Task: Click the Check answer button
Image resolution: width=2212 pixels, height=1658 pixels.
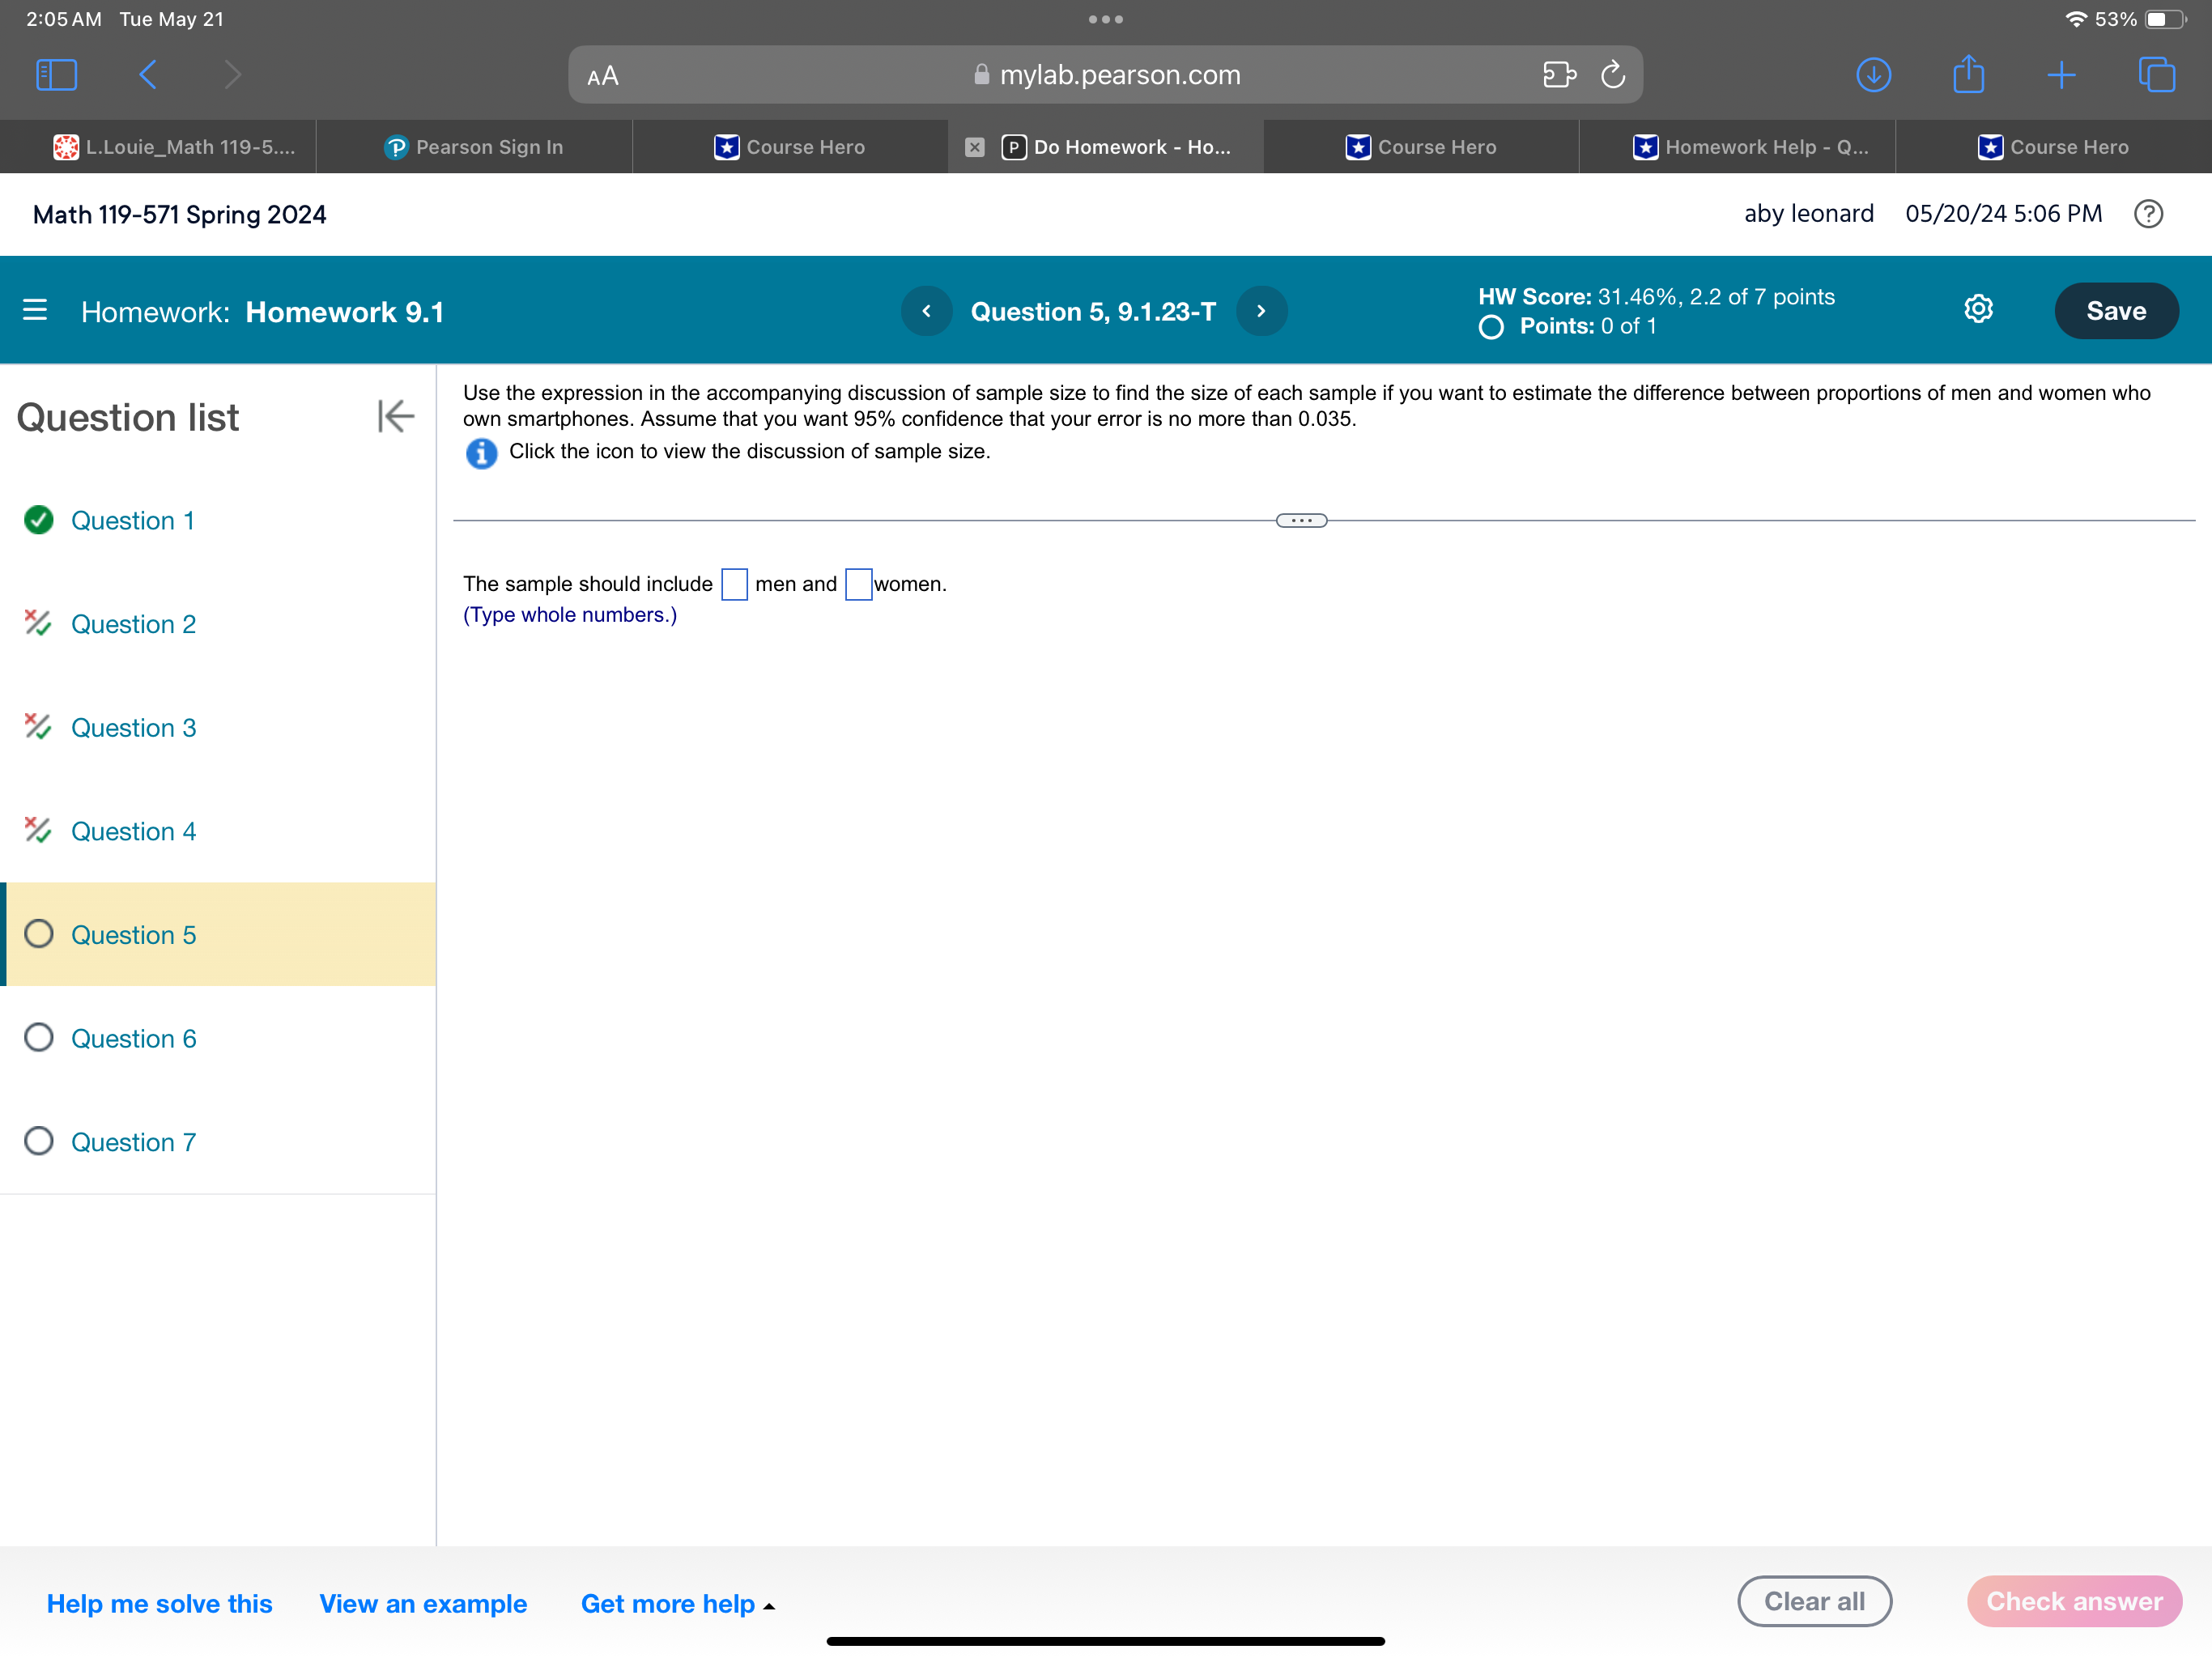Action: click(x=2076, y=1602)
